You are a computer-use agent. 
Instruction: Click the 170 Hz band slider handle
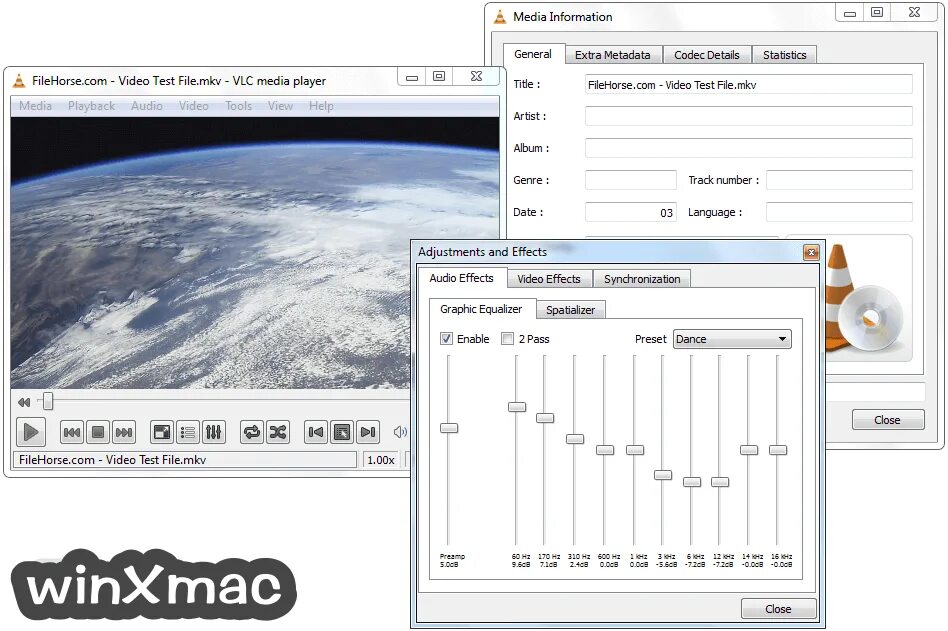pos(545,418)
